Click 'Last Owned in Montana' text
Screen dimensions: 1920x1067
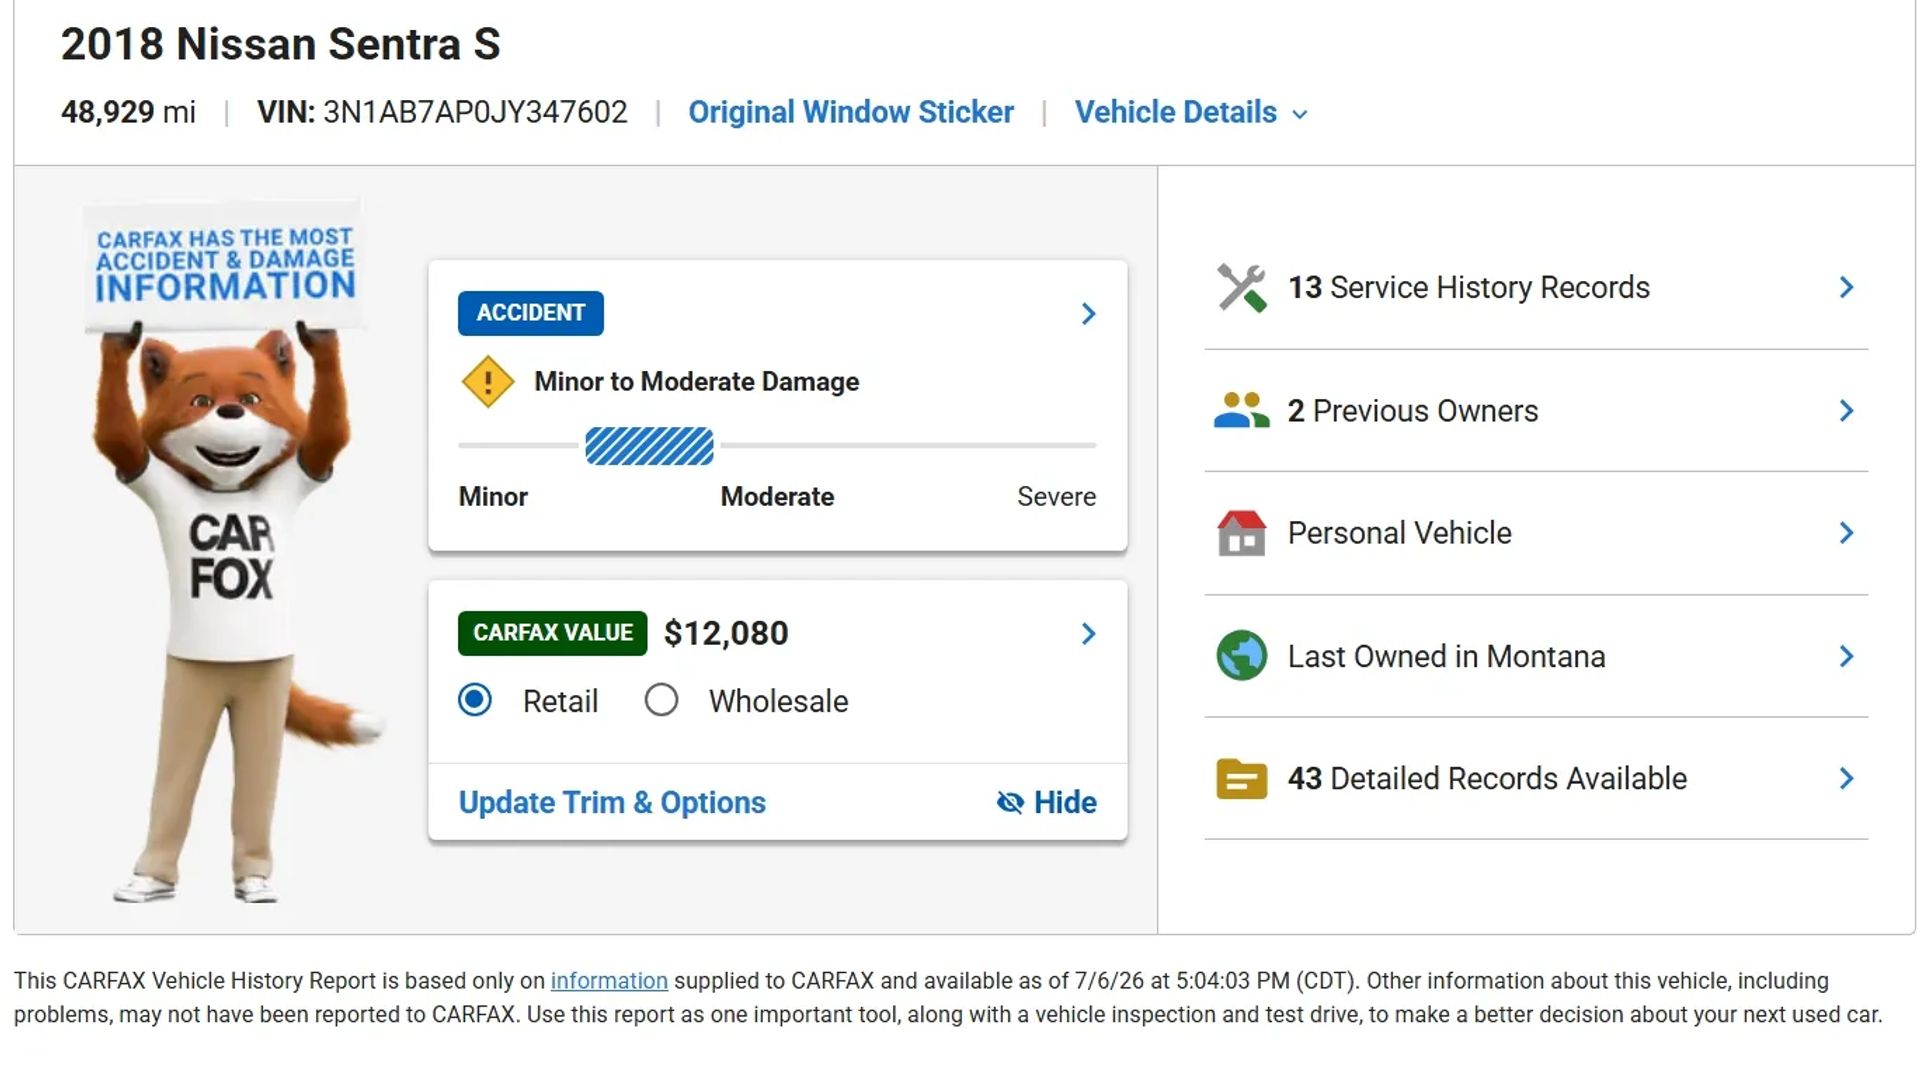(1447, 656)
